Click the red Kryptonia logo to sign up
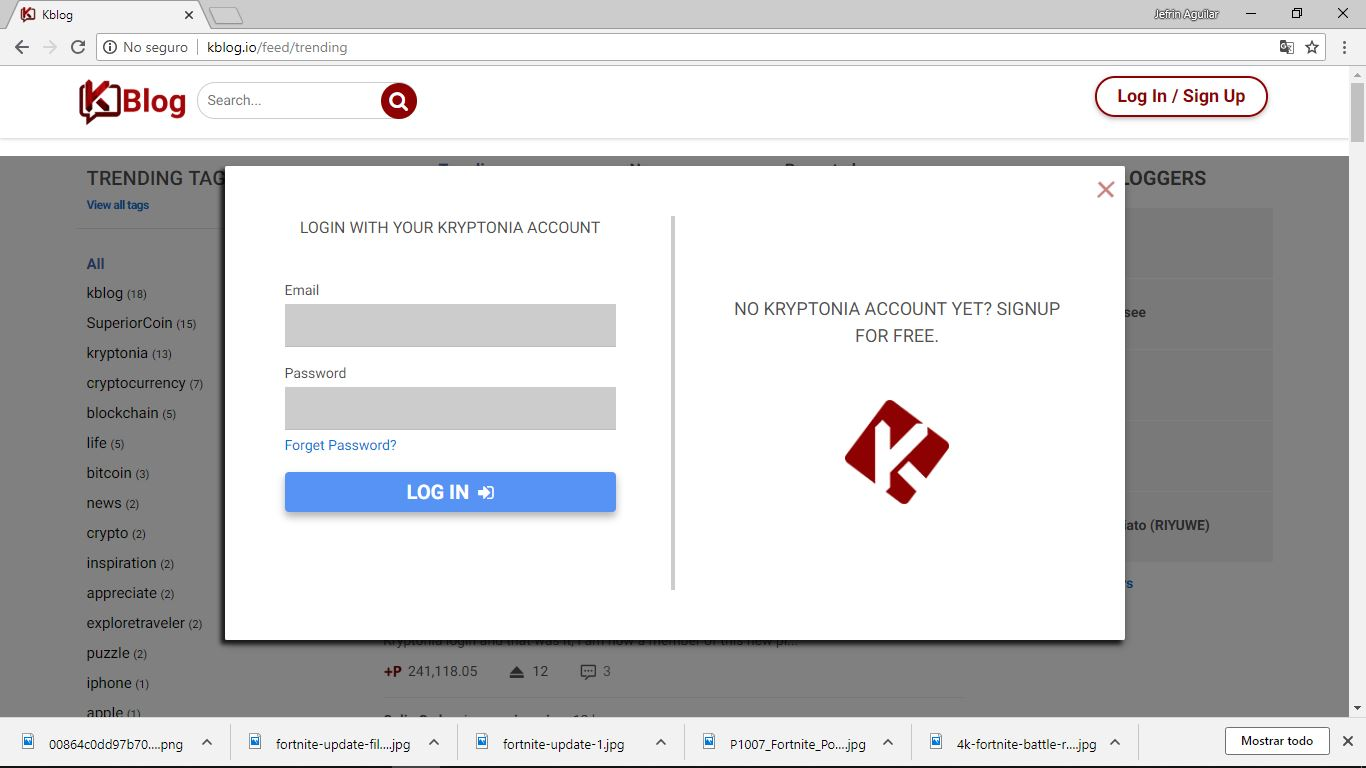The image size is (1366, 768). click(897, 452)
